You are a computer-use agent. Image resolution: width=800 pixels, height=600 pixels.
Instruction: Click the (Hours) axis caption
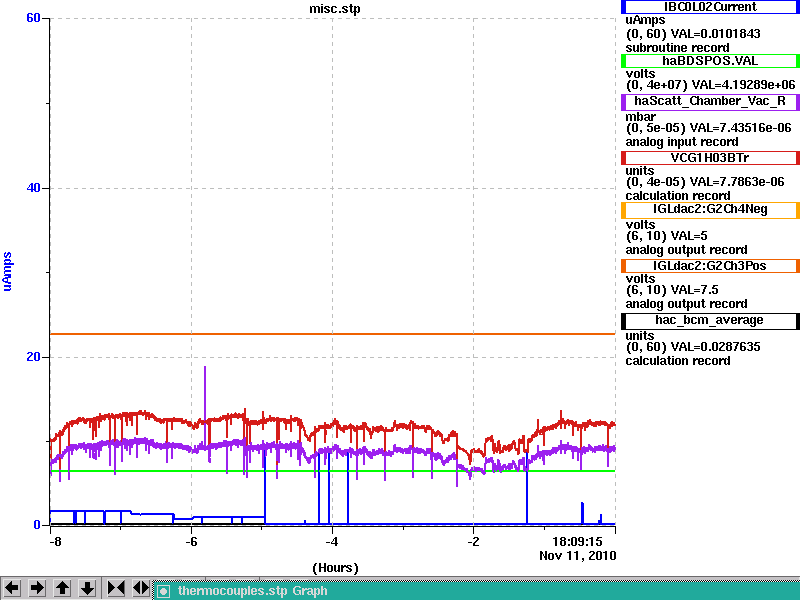(x=335, y=568)
